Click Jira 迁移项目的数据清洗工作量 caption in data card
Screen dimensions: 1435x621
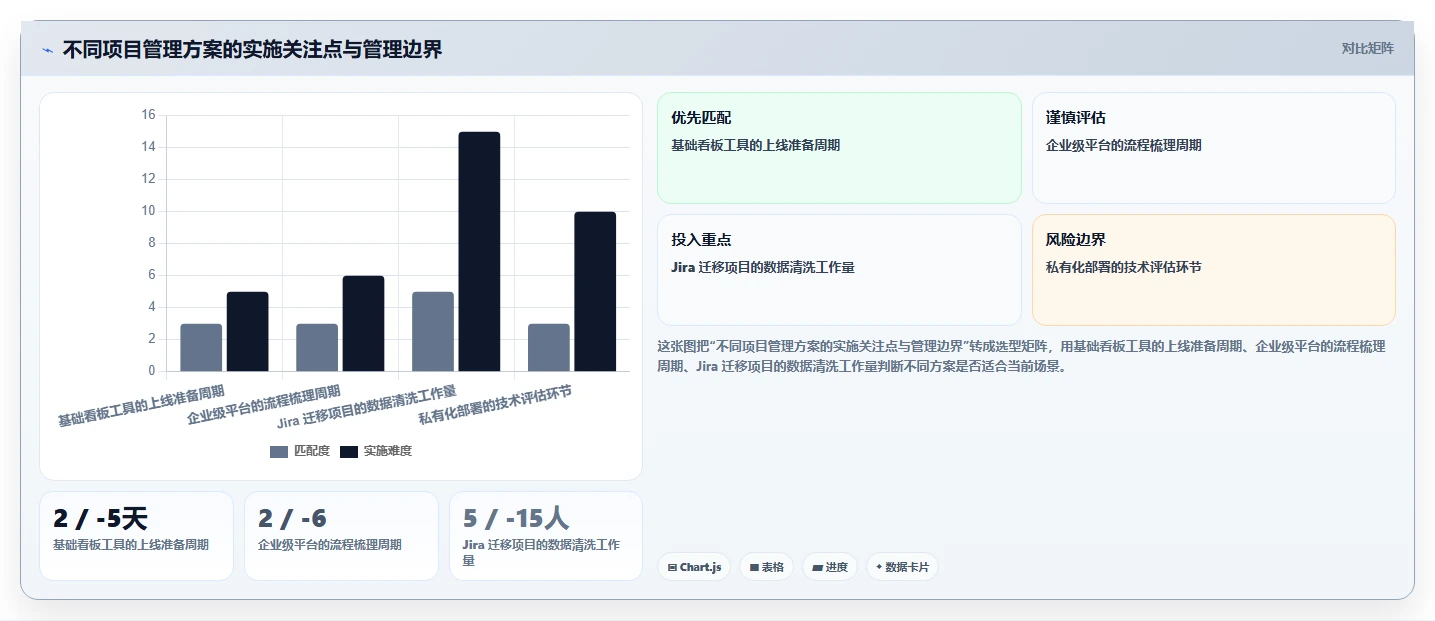(x=541, y=553)
